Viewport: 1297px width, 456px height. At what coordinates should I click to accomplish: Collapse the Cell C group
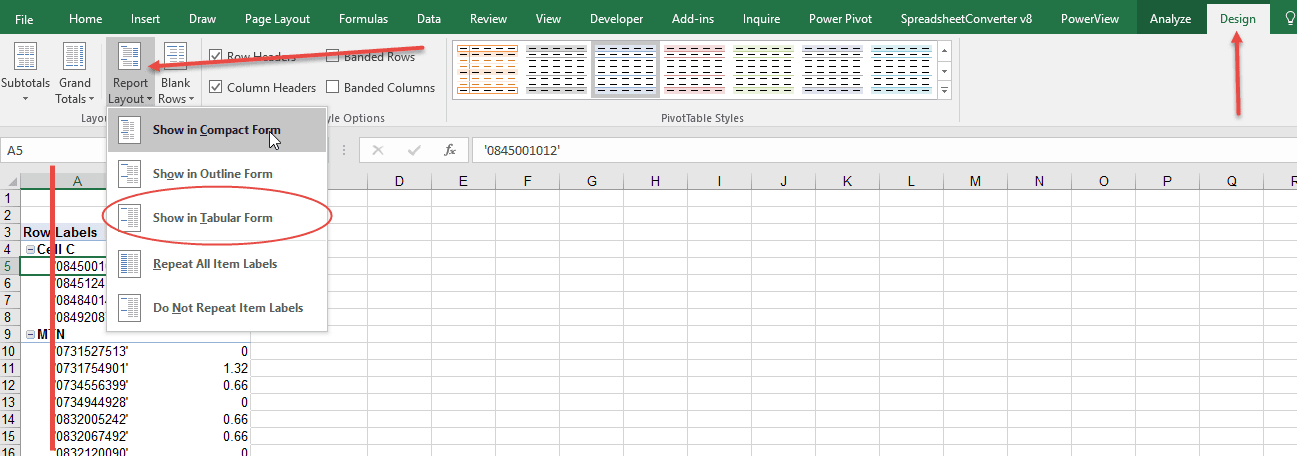click(x=30, y=249)
